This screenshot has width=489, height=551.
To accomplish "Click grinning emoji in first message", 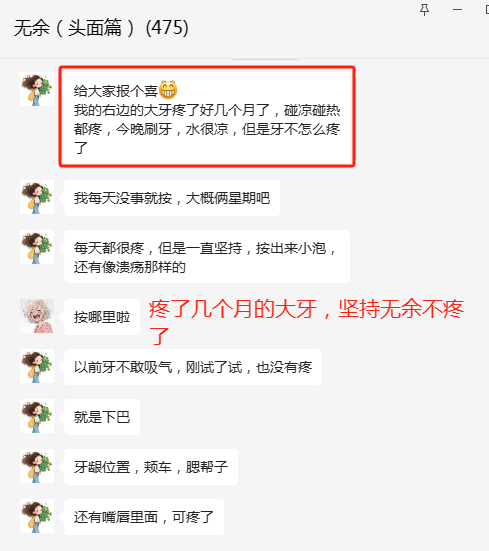I will (168, 90).
